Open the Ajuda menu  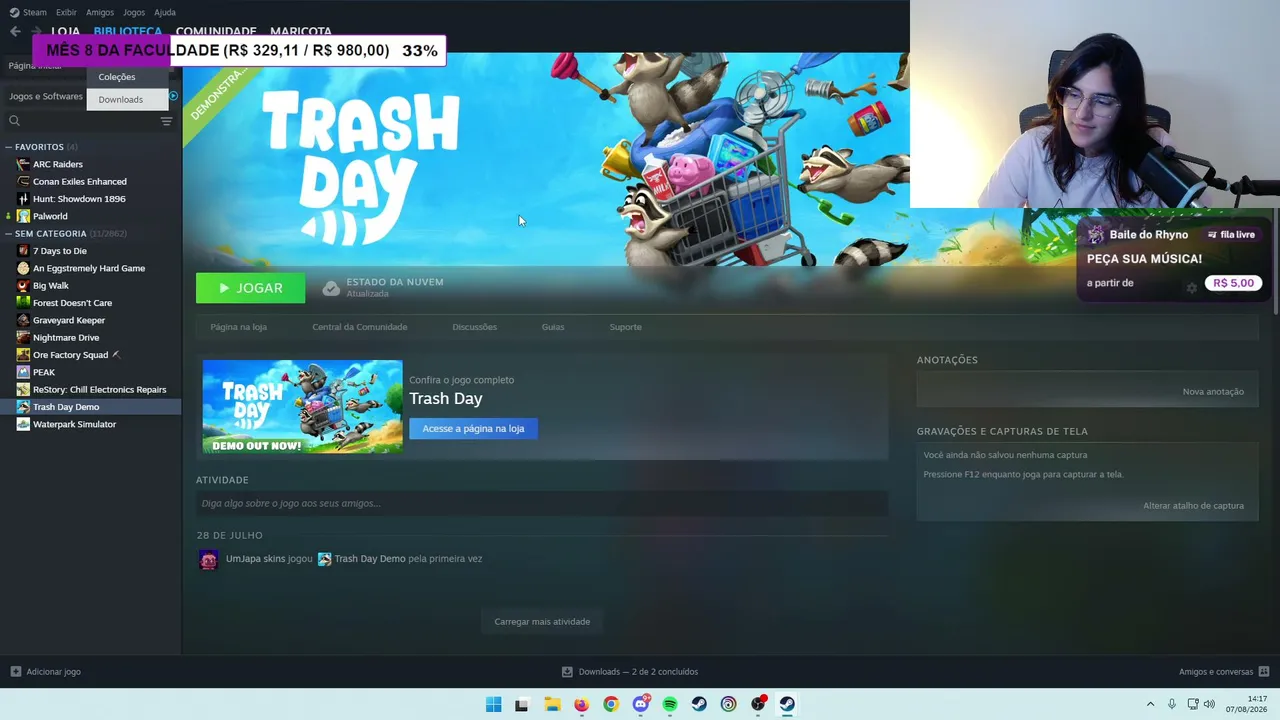(x=165, y=12)
